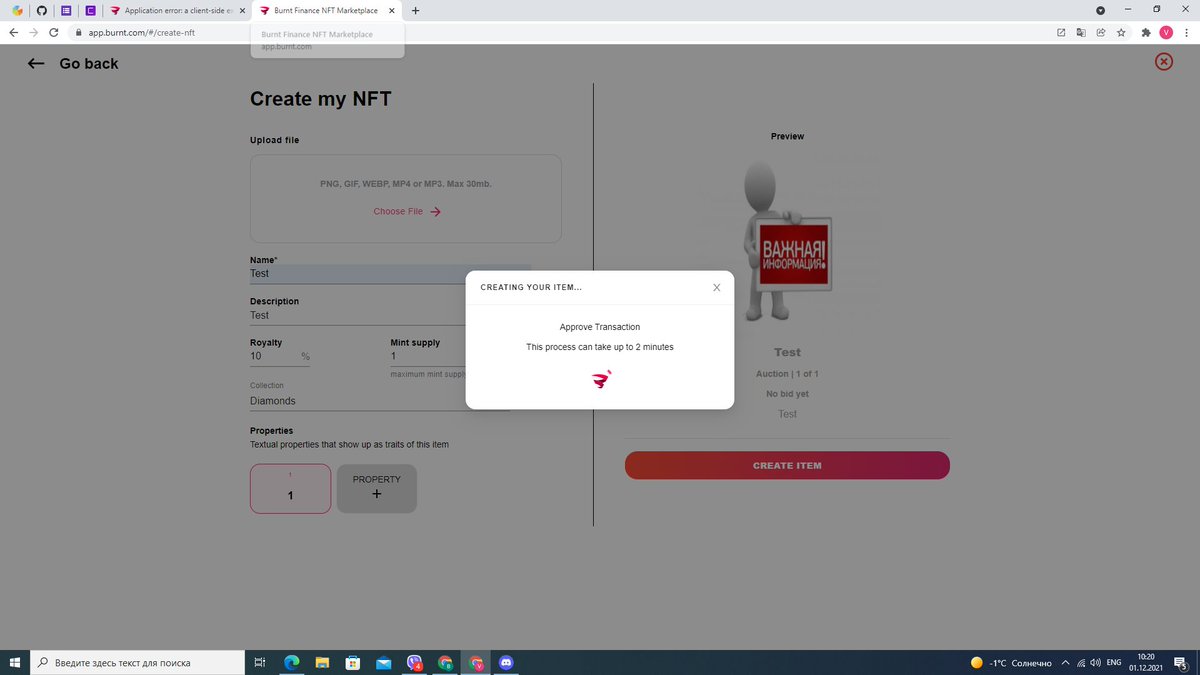
Task: Click the open-in-app icon in address bar
Action: (1061, 32)
